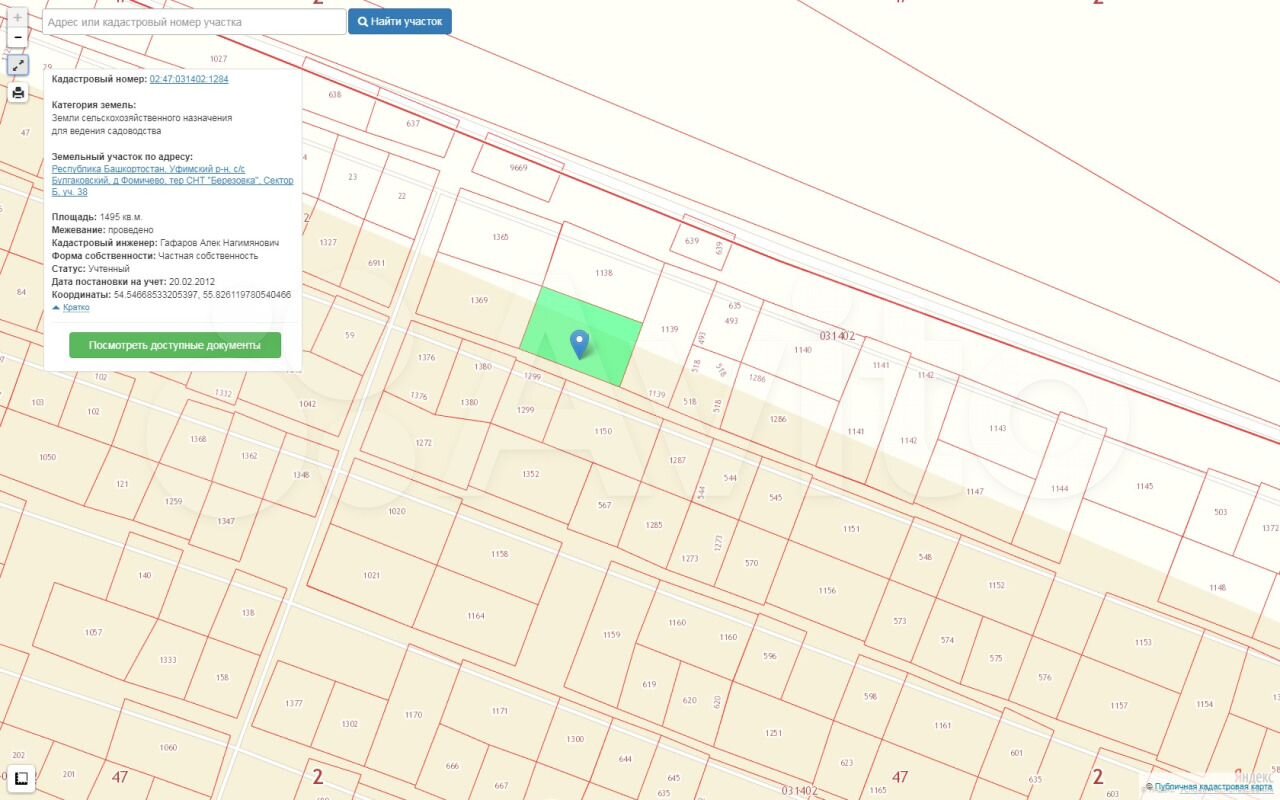Click the blue location marker pin

coord(579,343)
